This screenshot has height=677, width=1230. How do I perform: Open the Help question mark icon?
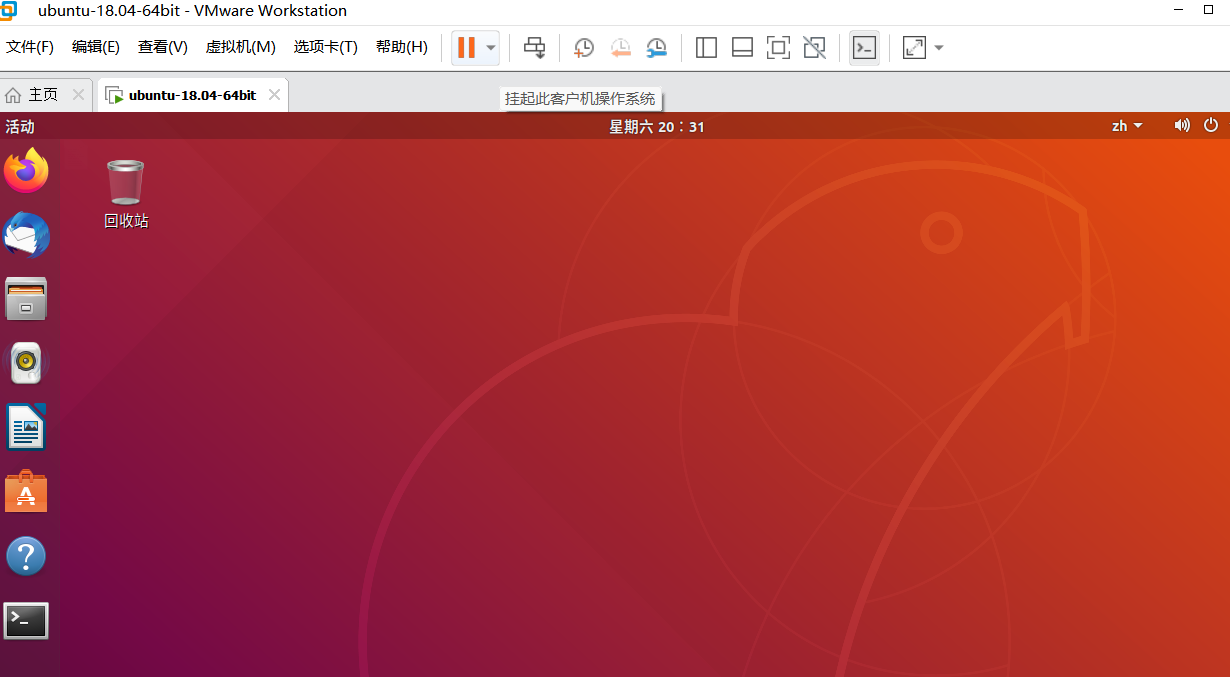click(26, 556)
